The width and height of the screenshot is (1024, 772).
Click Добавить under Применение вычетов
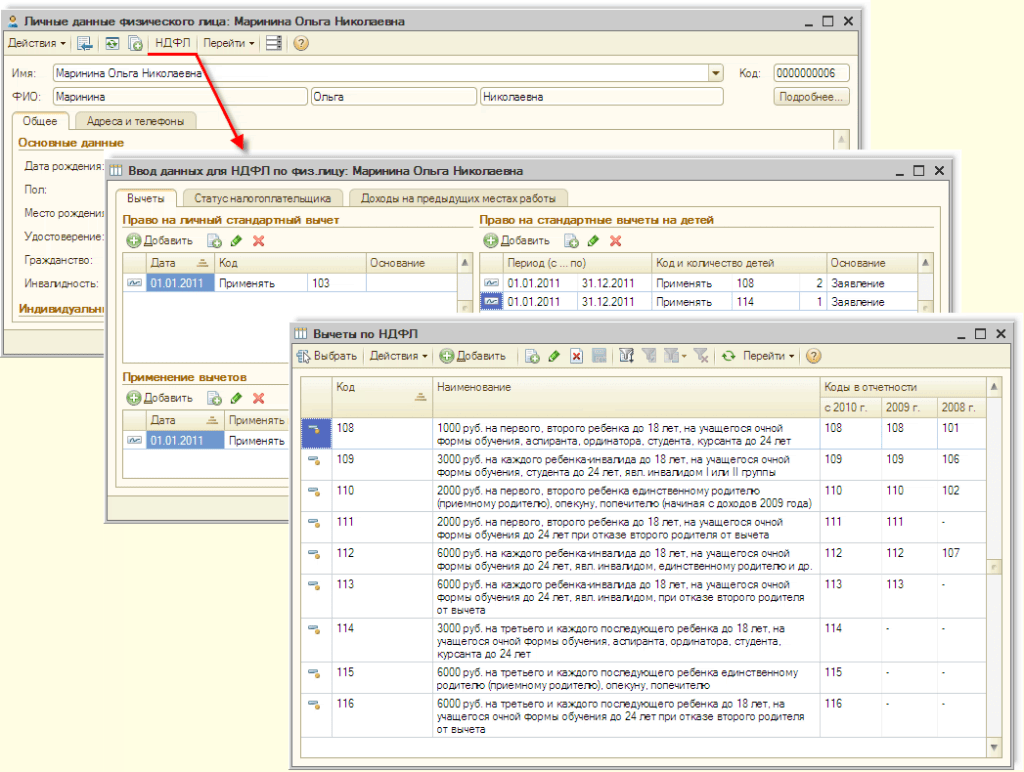160,398
